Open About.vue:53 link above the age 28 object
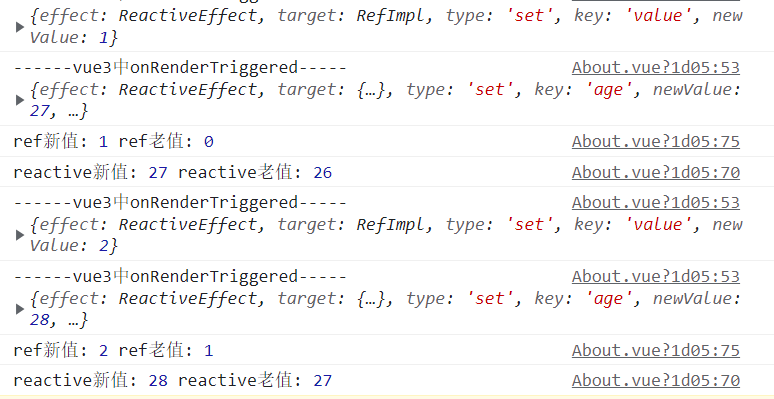774x399 pixels. (x=656, y=277)
